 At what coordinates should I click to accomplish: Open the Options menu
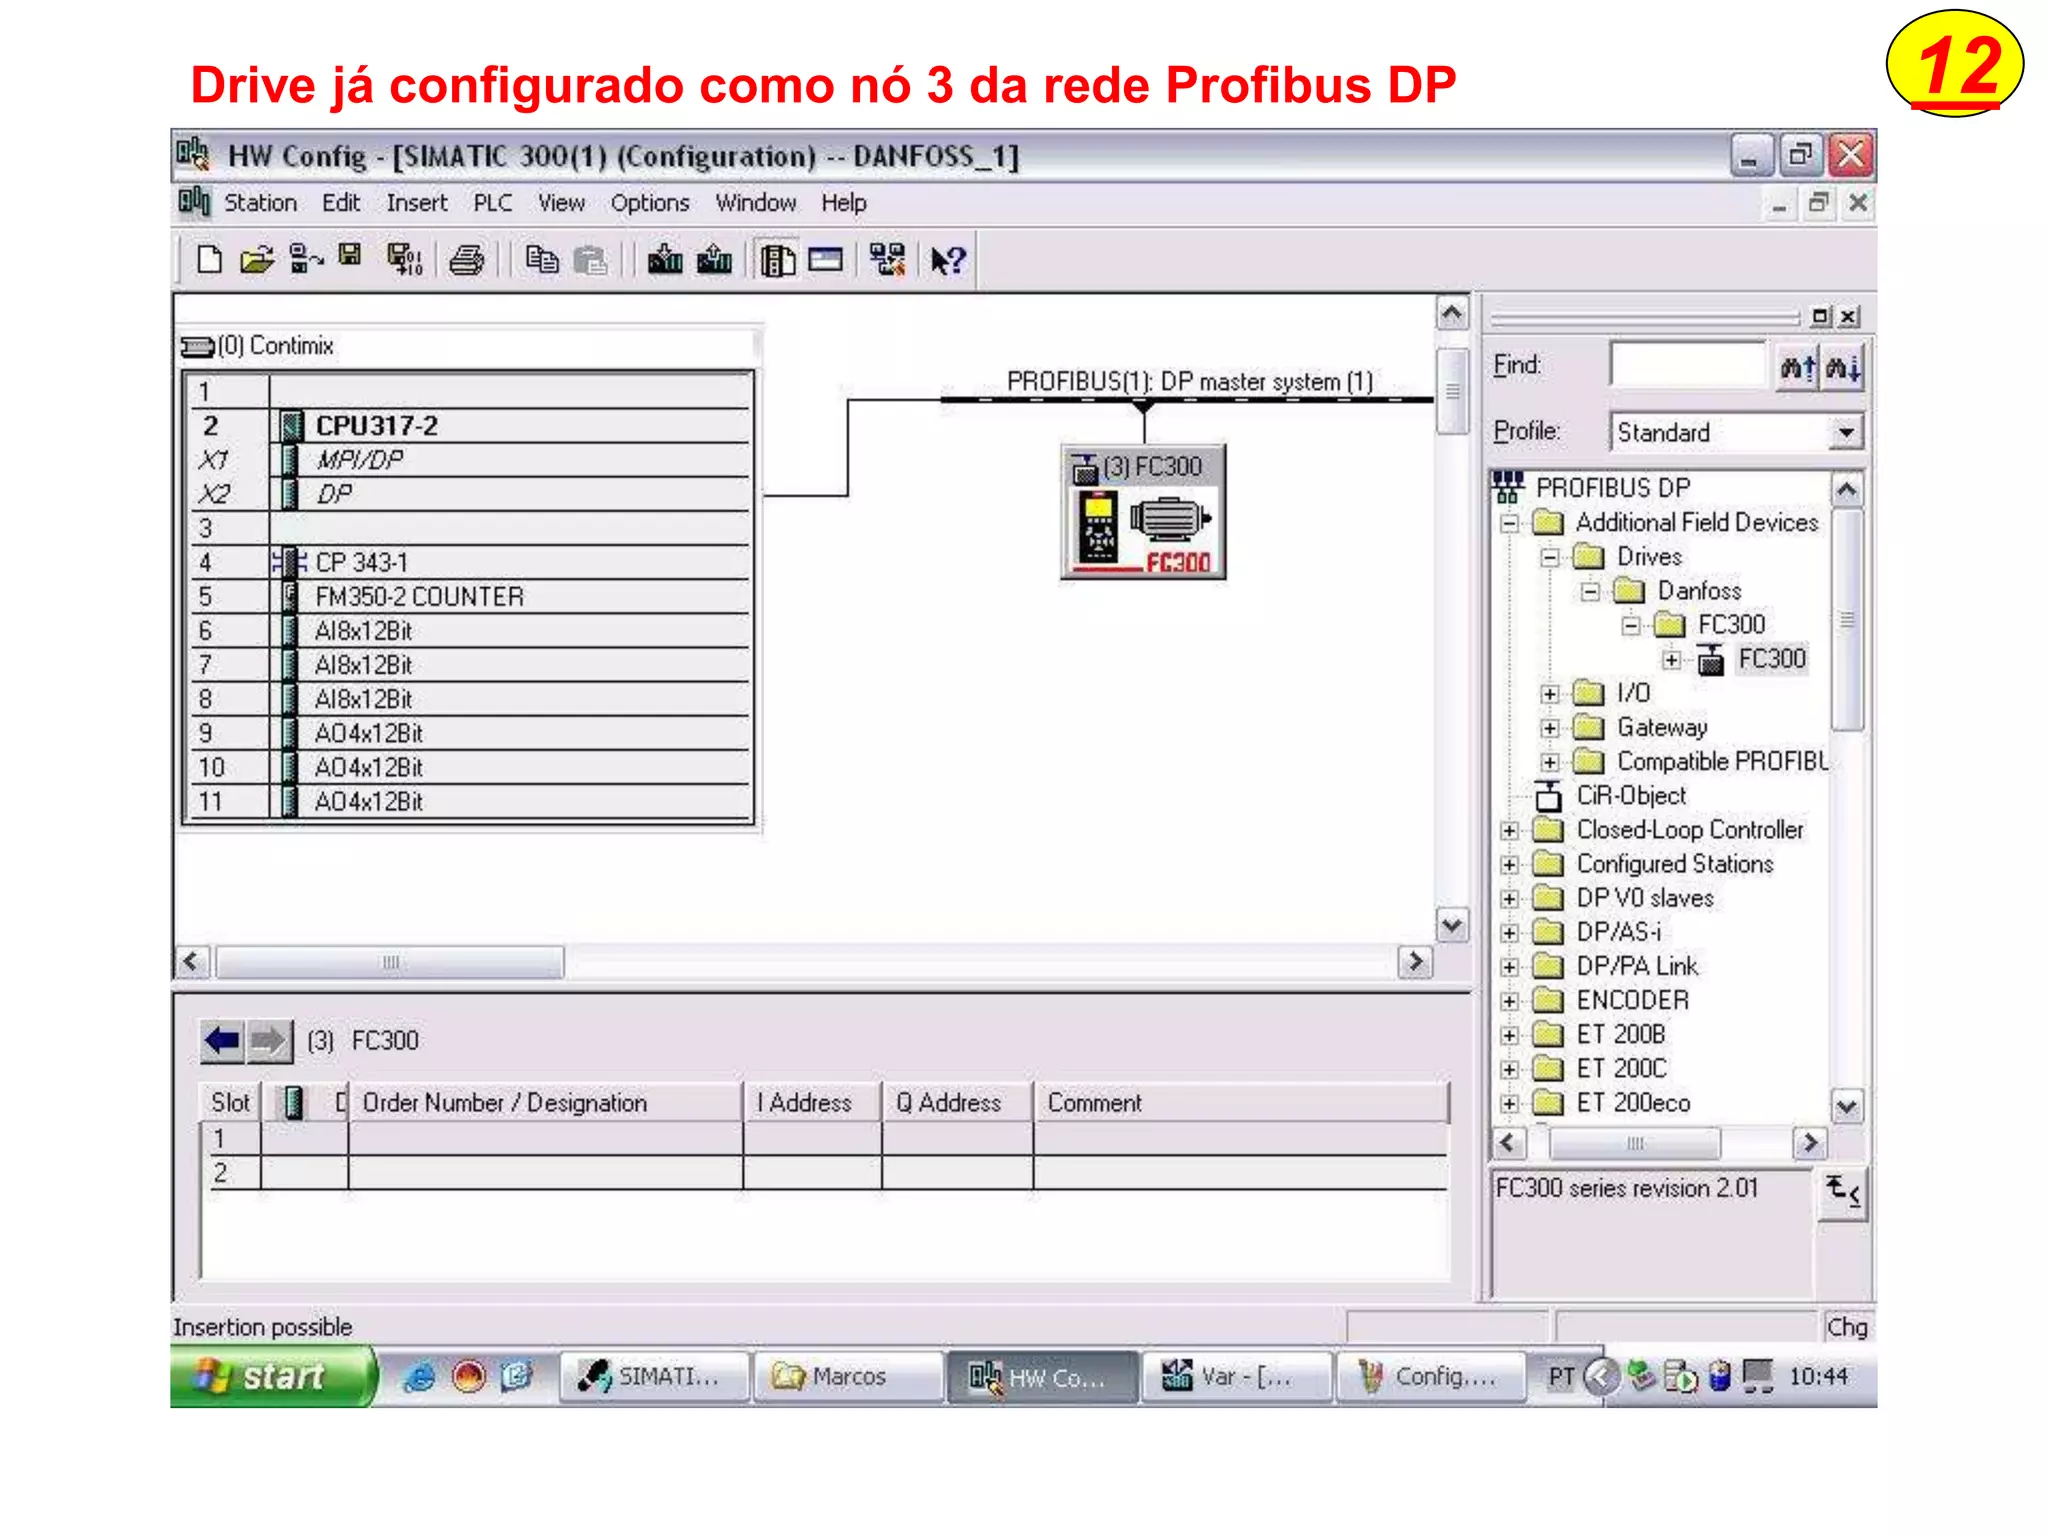pos(650,203)
